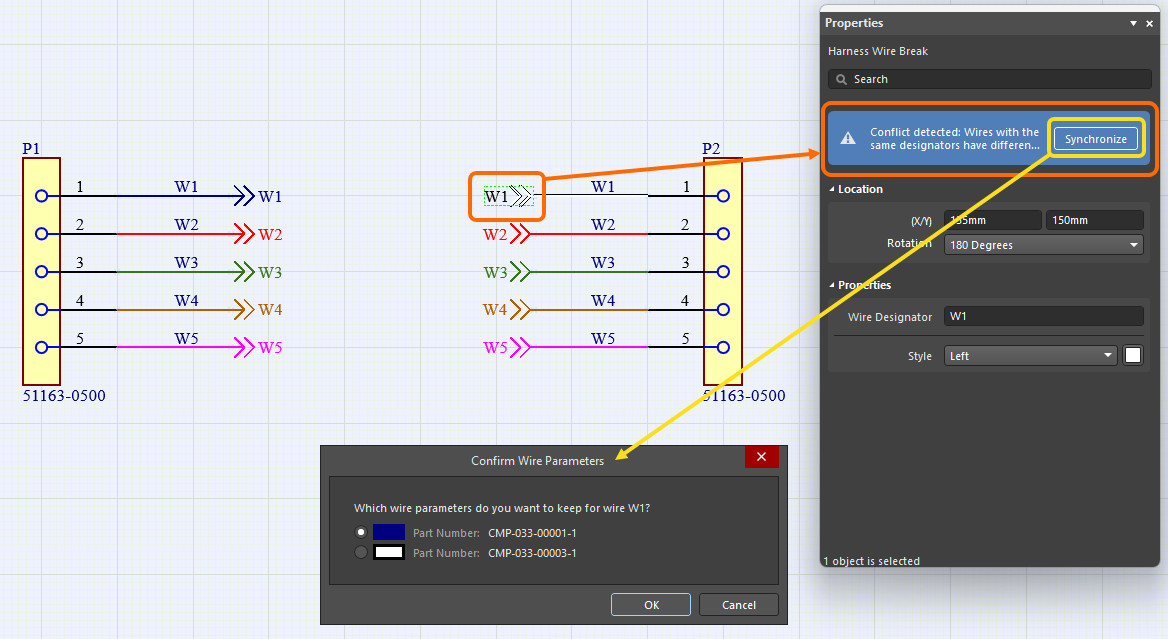Select radio button for part CMP-033-00003-1
This screenshot has width=1168, height=639.
click(361, 552)
